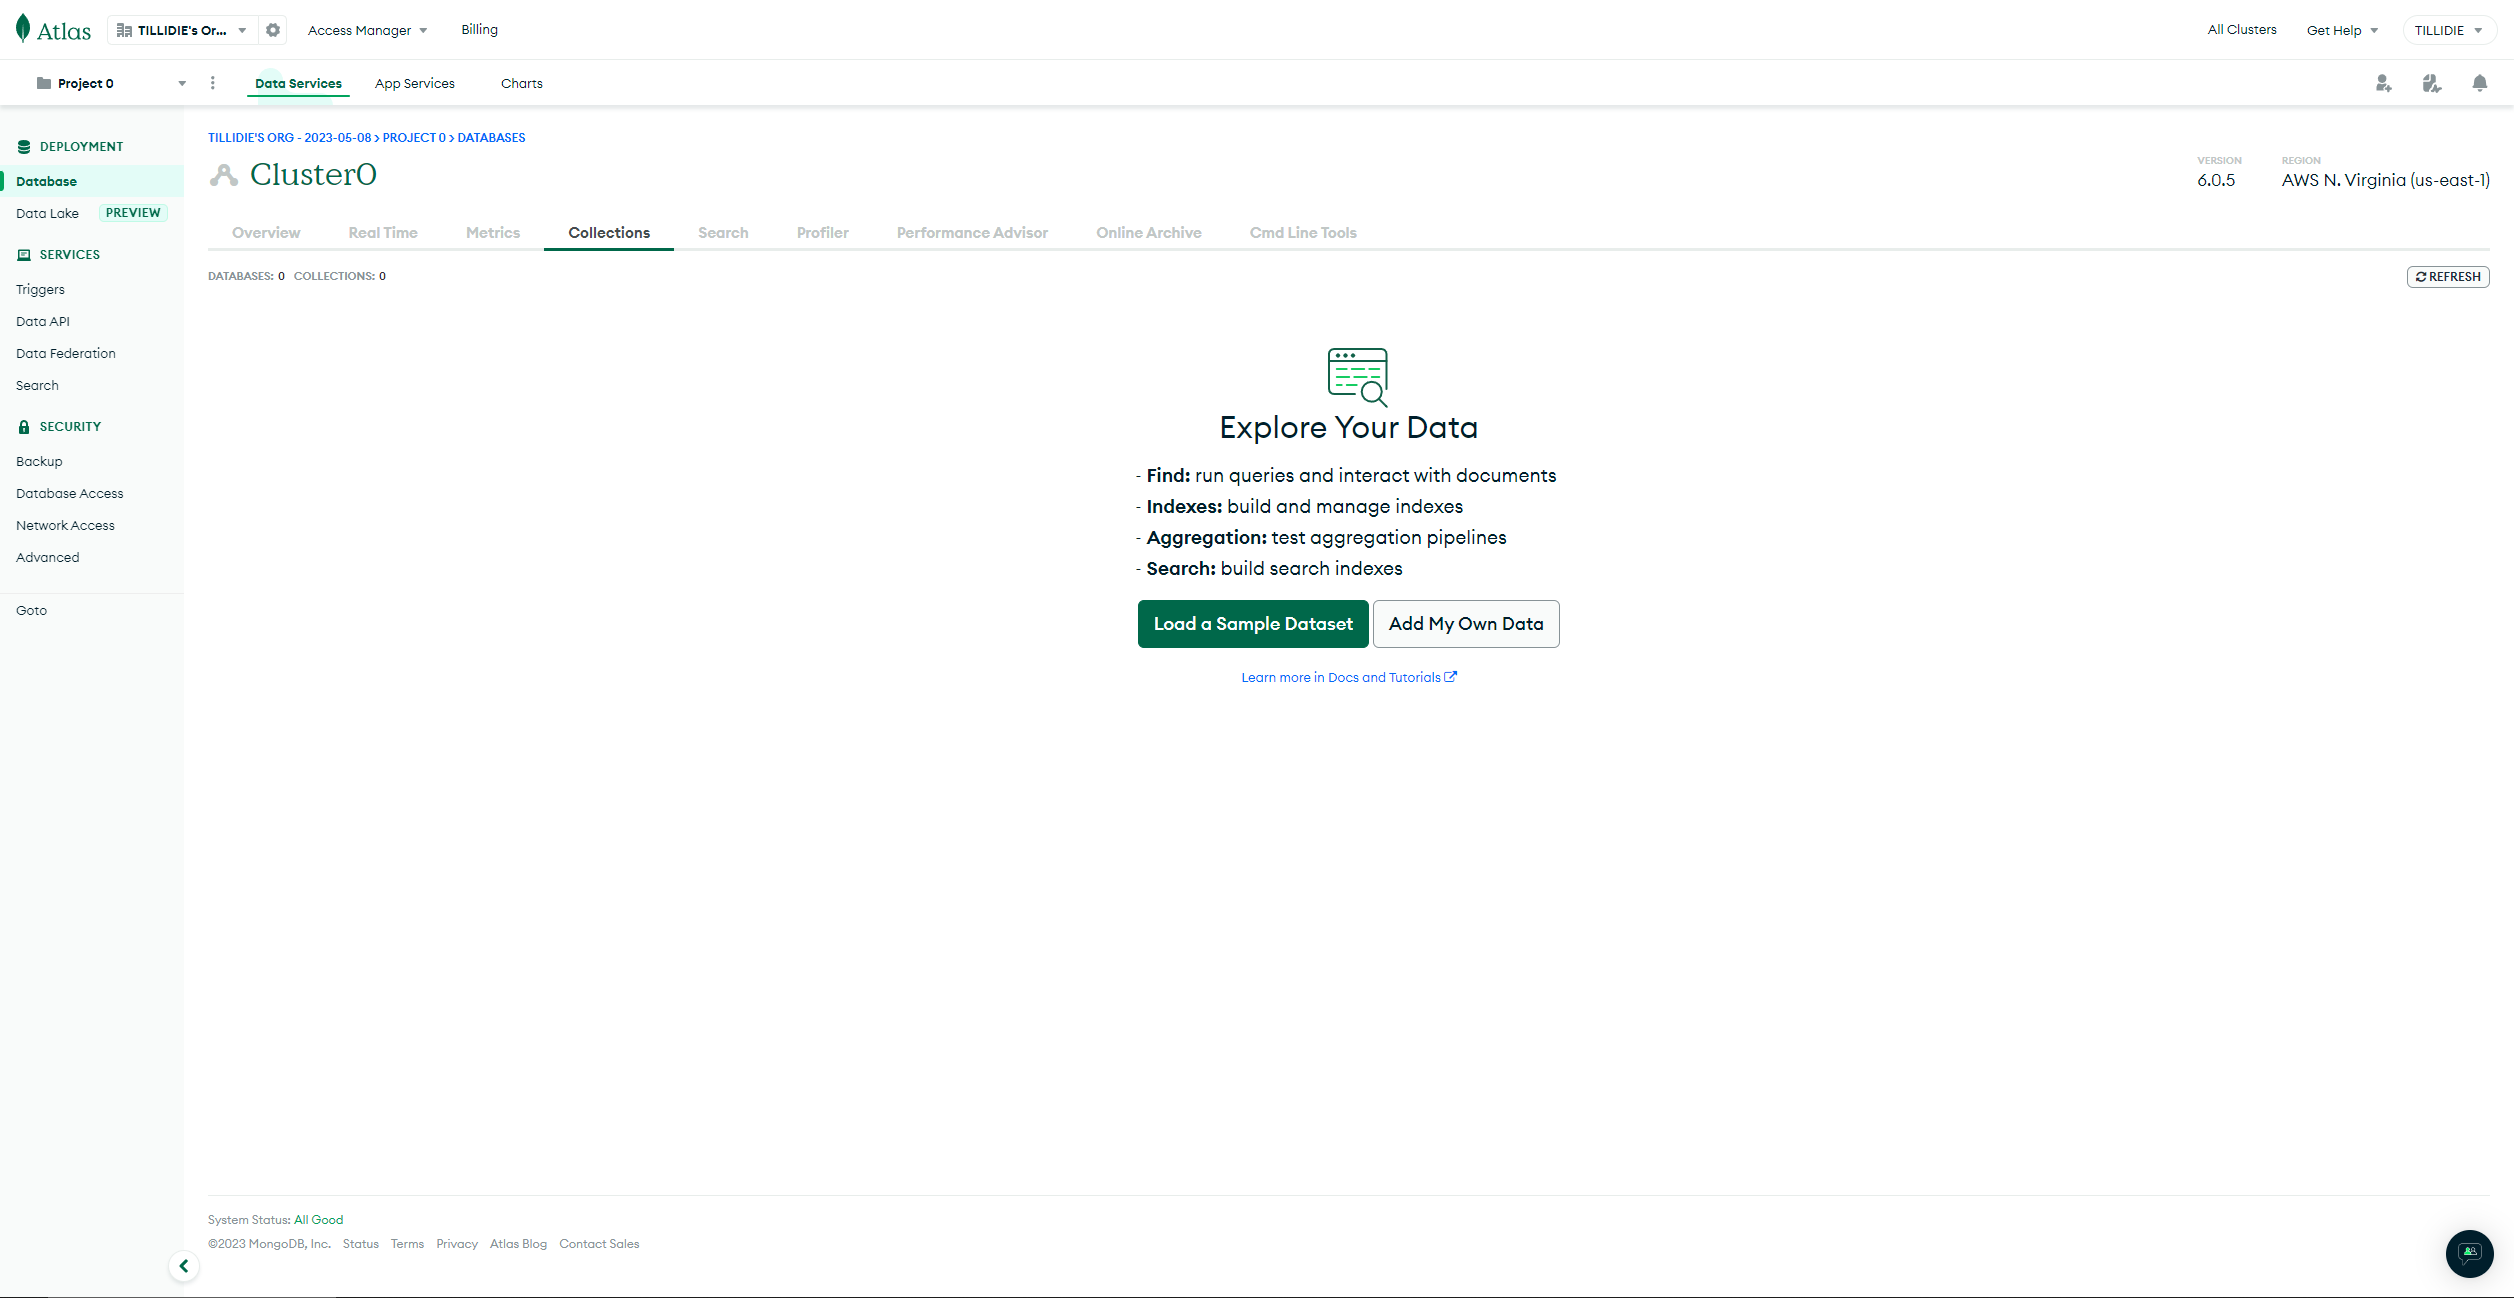Open the notifications bell
This screenshot has width=2514, height=1298.
tap(2480, 83)
